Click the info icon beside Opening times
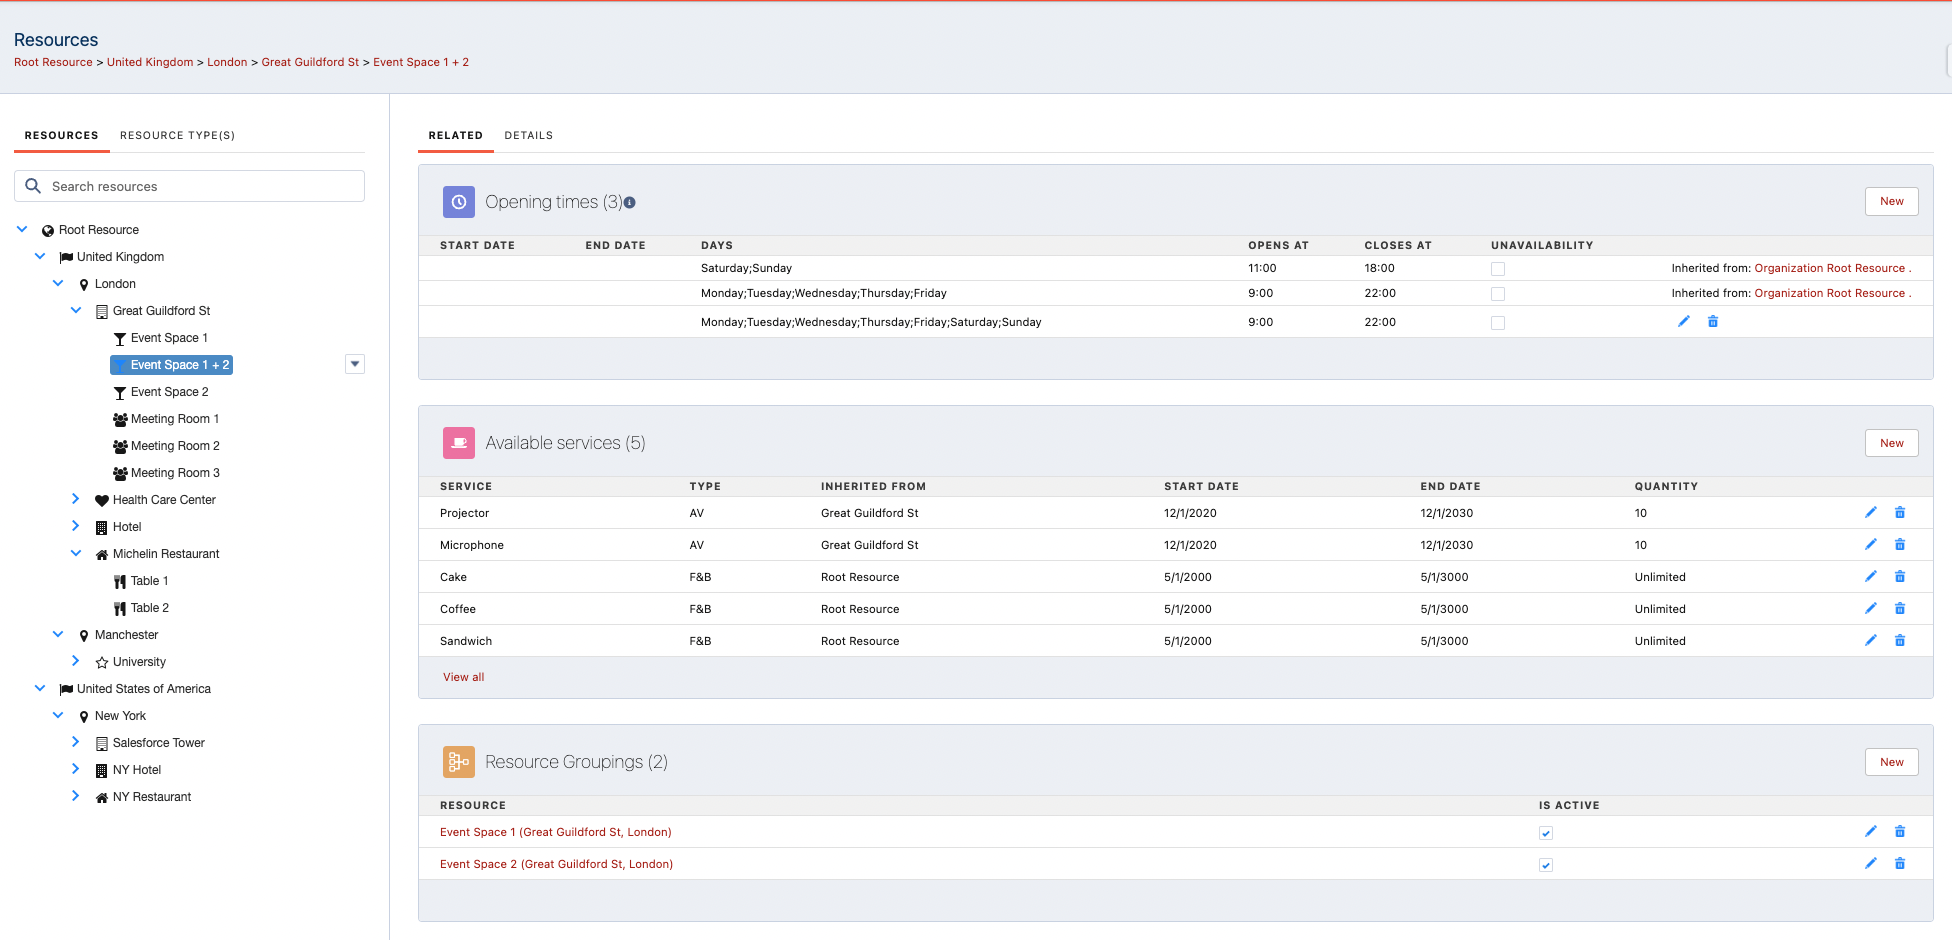 pos(630,203)
